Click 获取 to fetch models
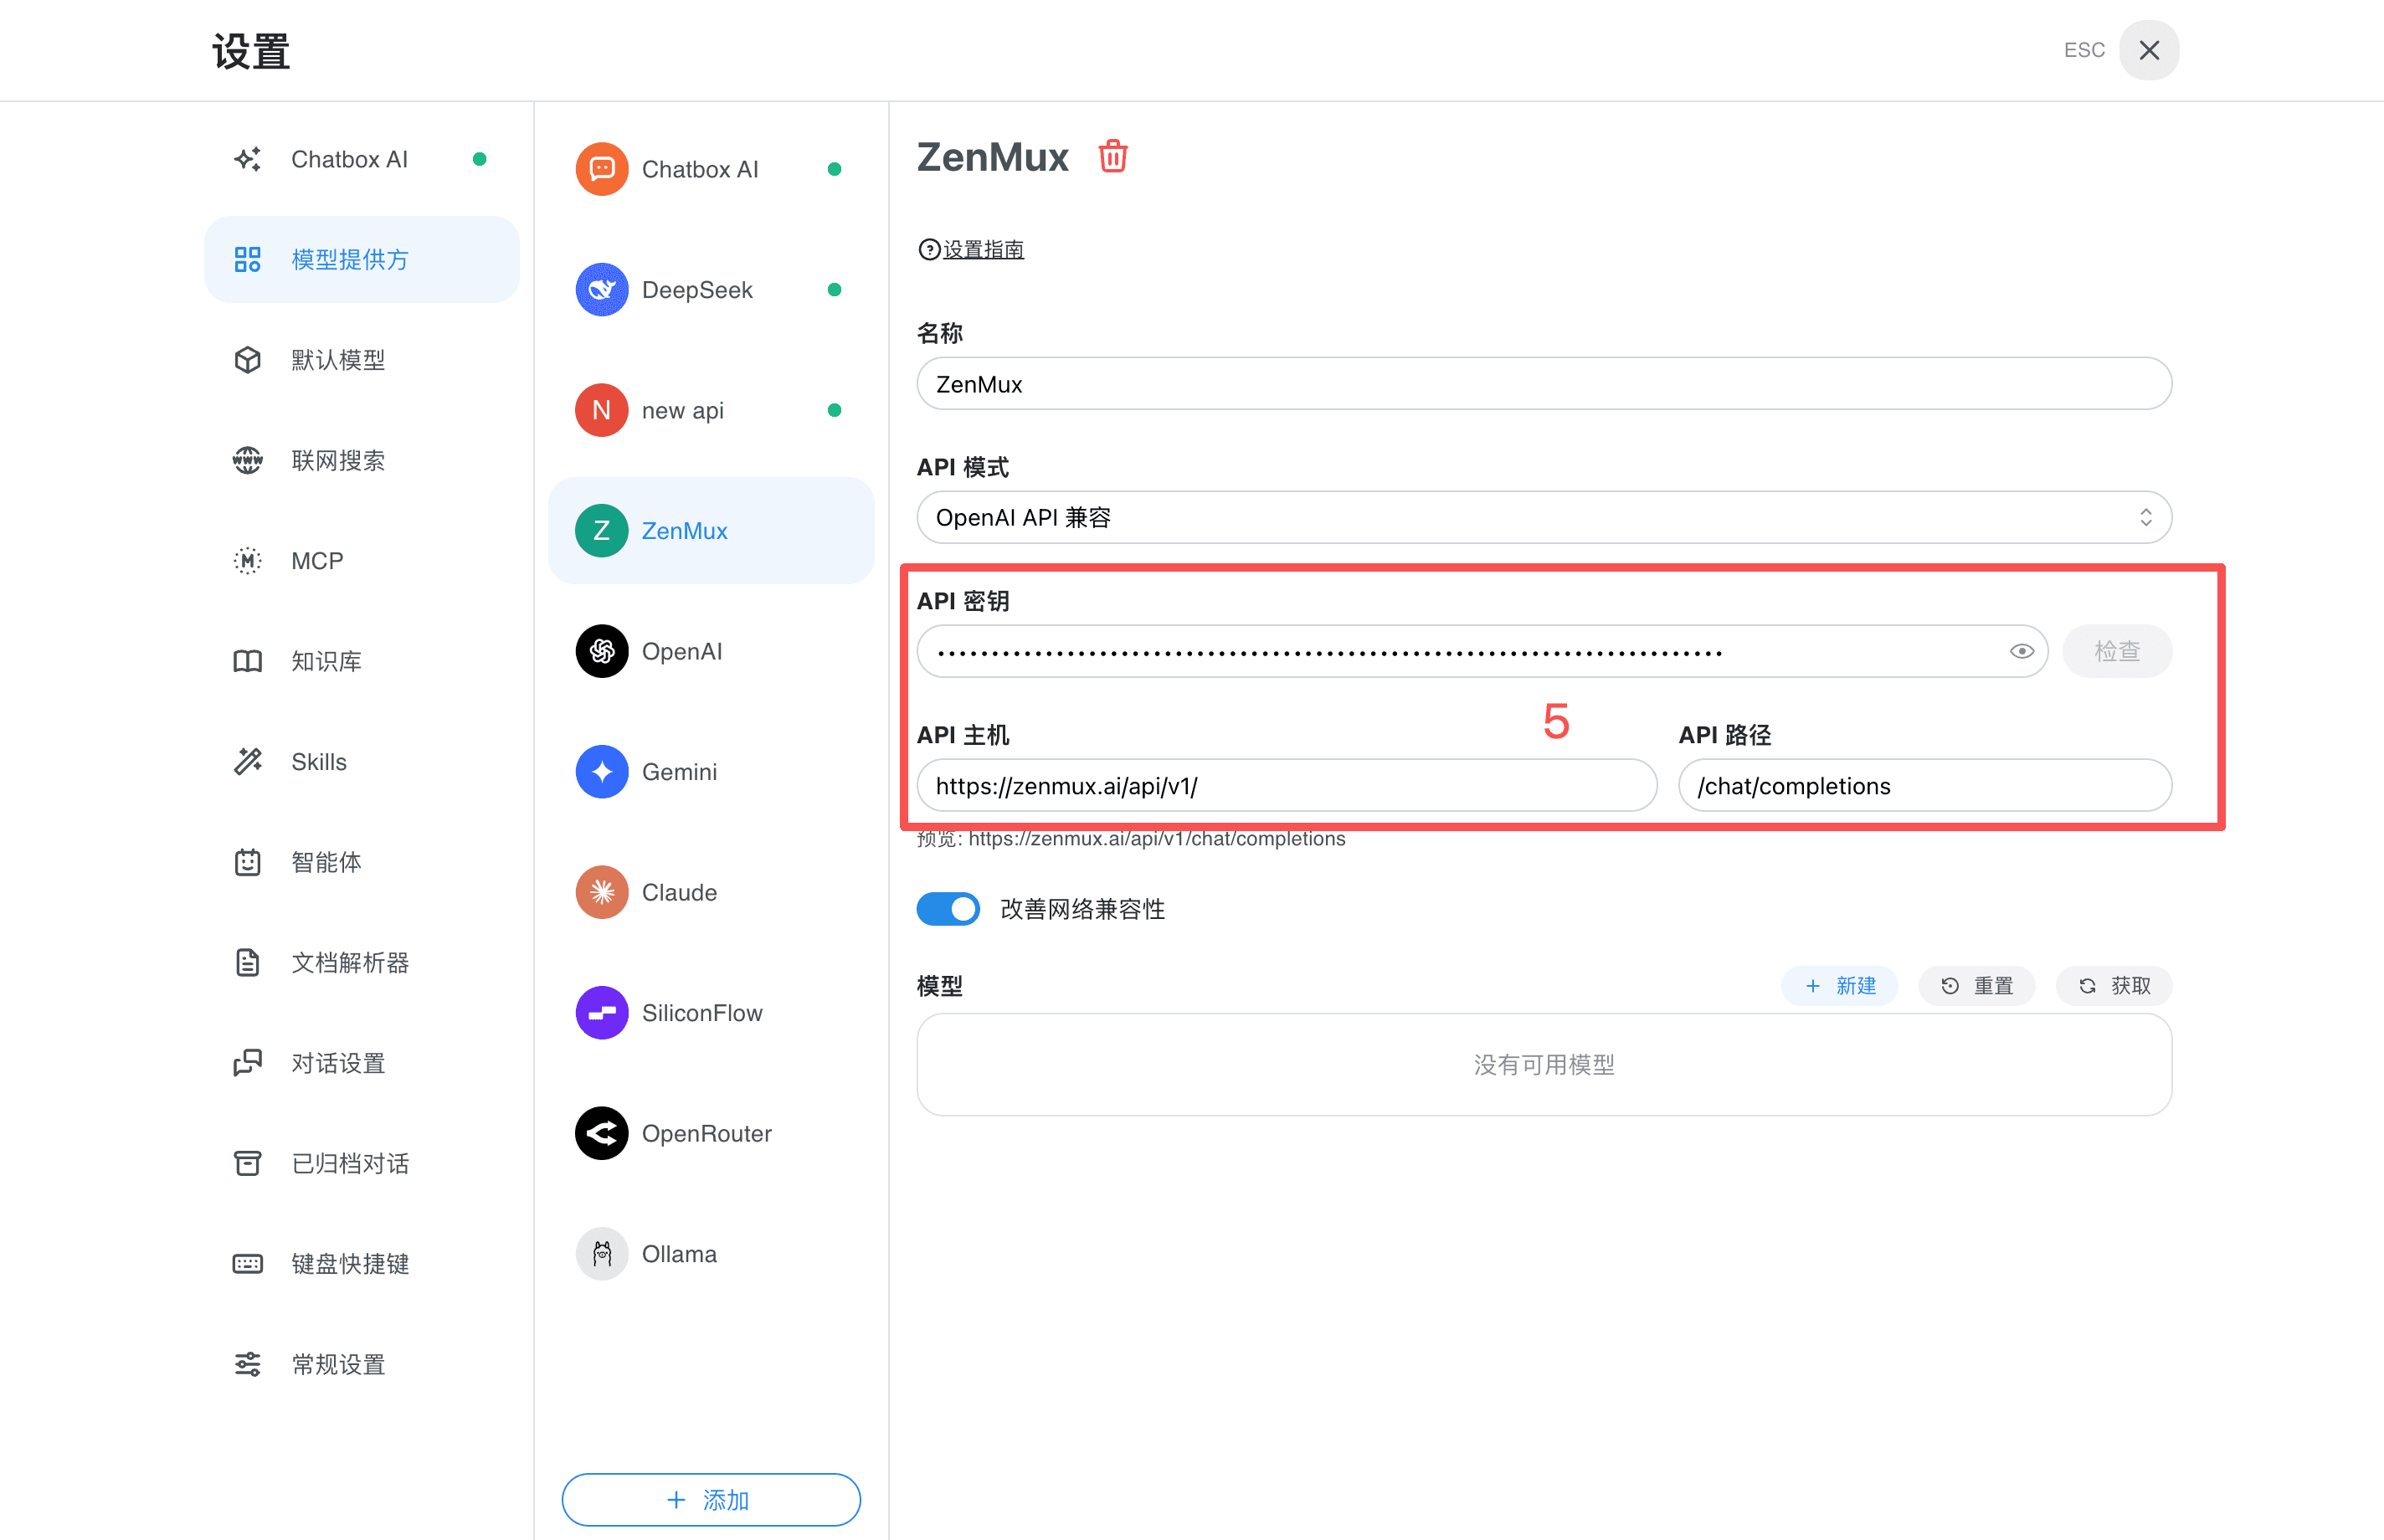 [2114, 986]
